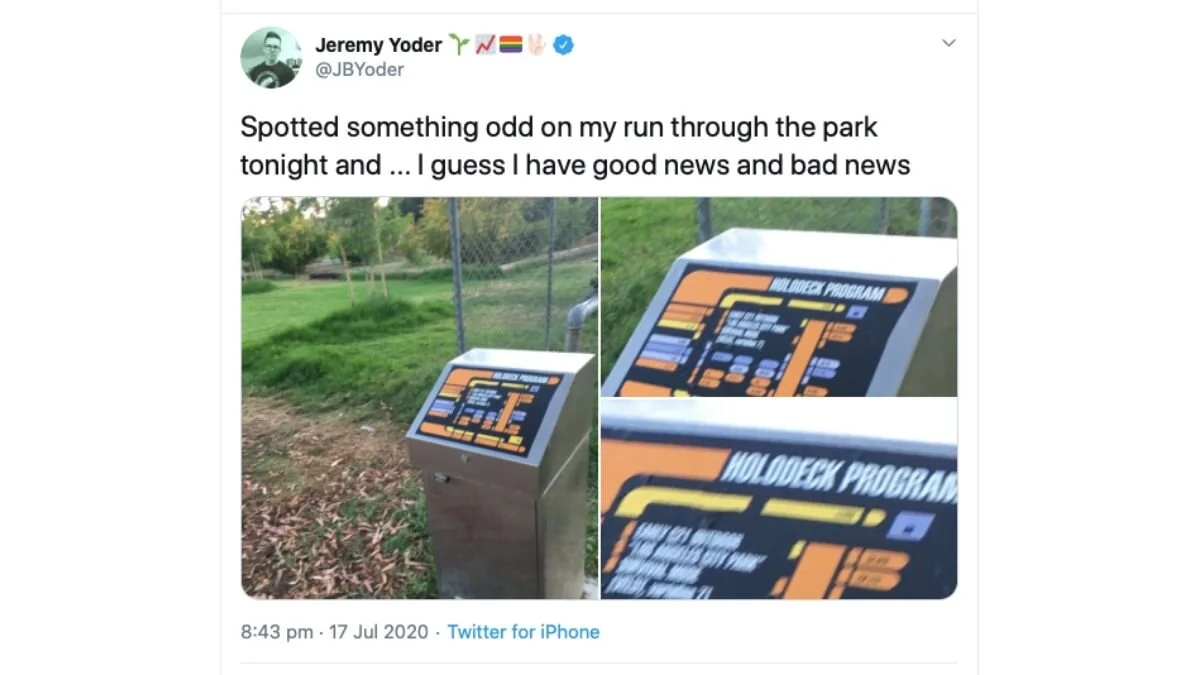Open the @JBYoder handle link

(x=360, y=70)
